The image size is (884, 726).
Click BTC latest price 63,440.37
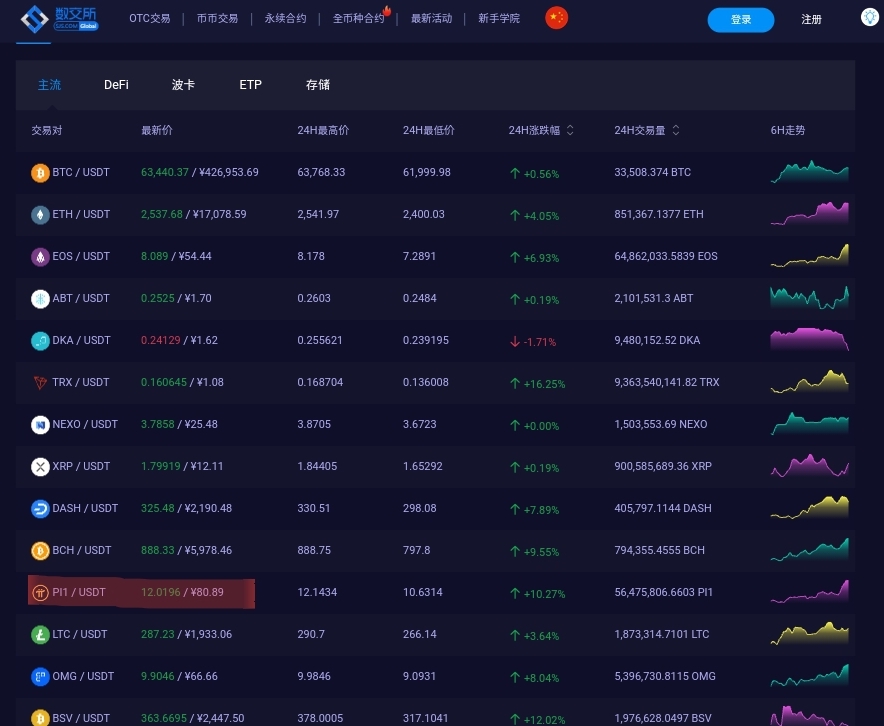click(x=165, y=172)
